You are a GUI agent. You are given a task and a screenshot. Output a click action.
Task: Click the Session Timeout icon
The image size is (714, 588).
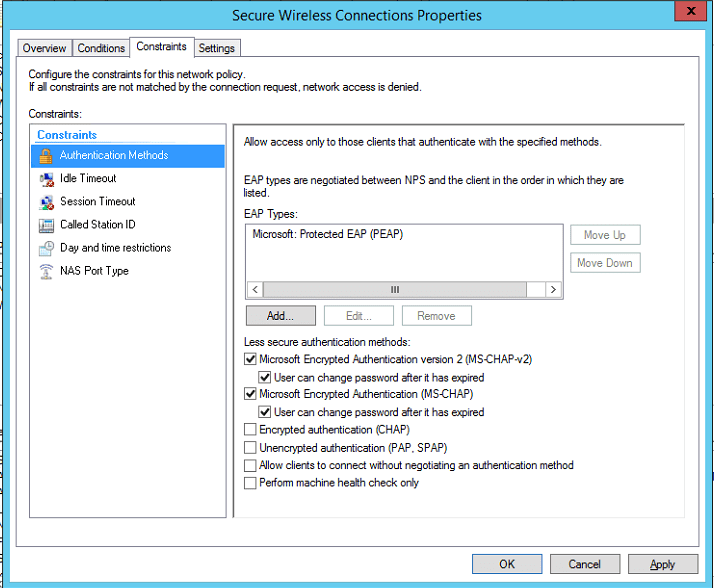46,202
